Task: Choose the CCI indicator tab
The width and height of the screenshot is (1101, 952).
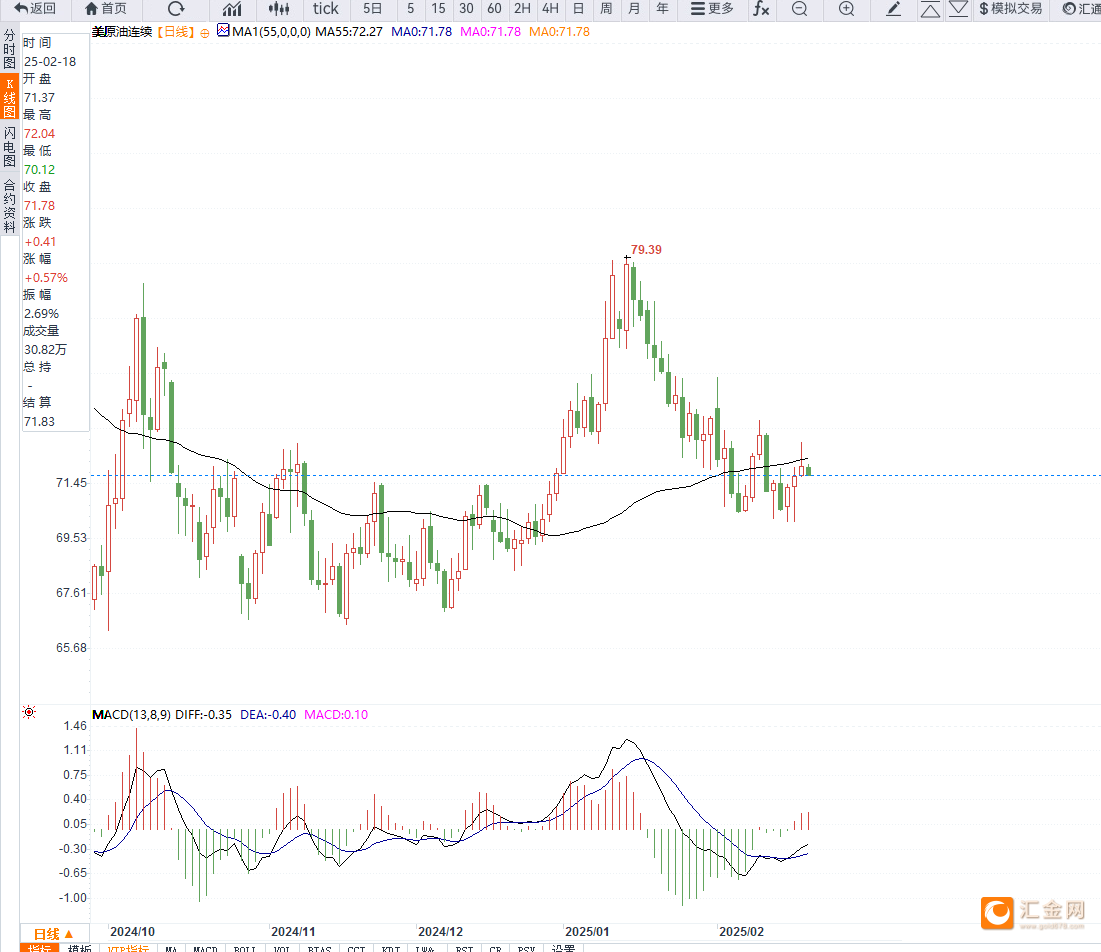Action: pyautogui.click(x=356, y=948)
